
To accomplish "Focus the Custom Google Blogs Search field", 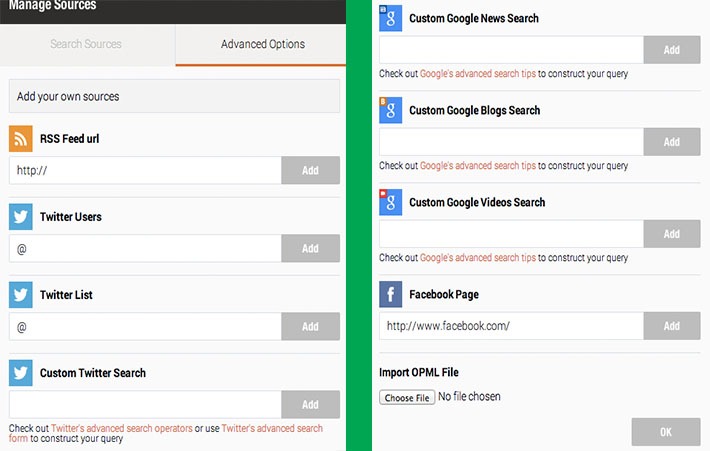I will 511,142.
